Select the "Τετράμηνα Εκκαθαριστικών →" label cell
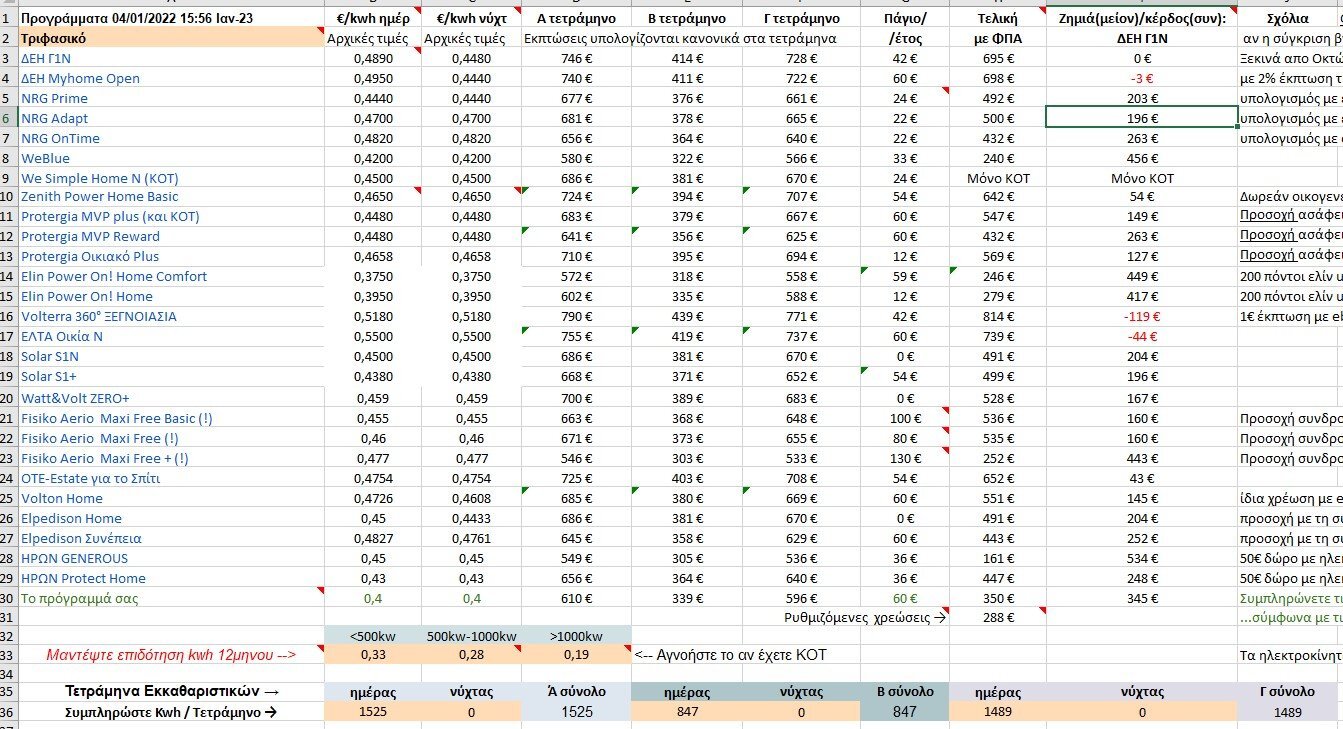1343x729 pixels. 170,691
